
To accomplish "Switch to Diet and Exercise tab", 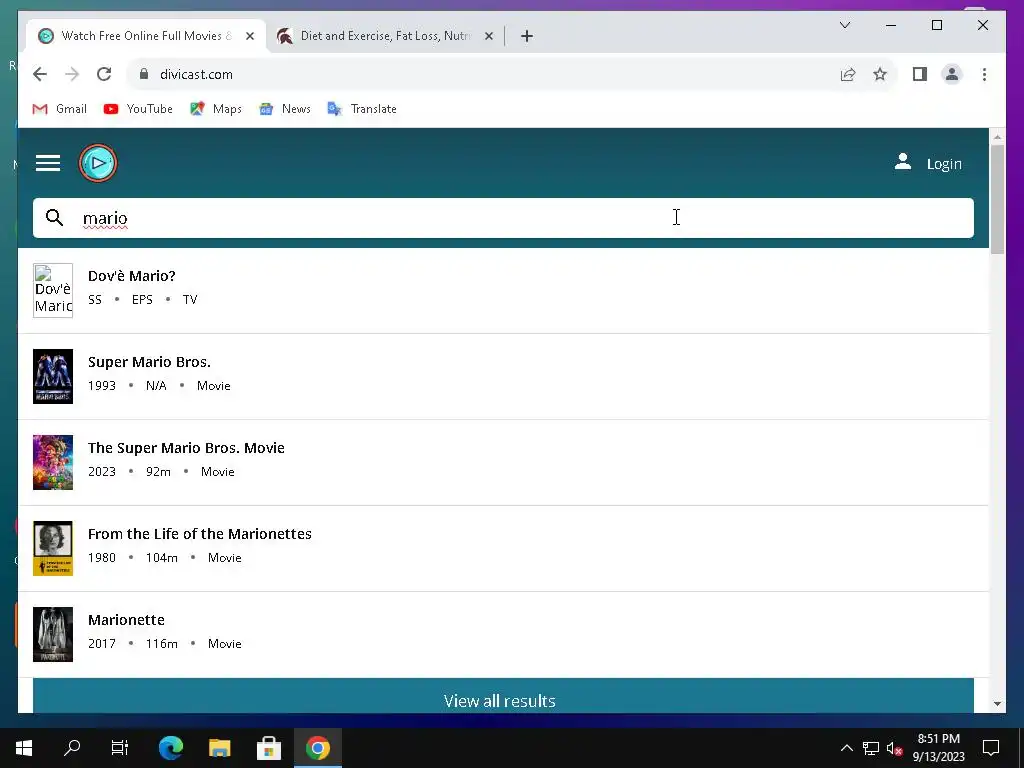I will 385,36.
